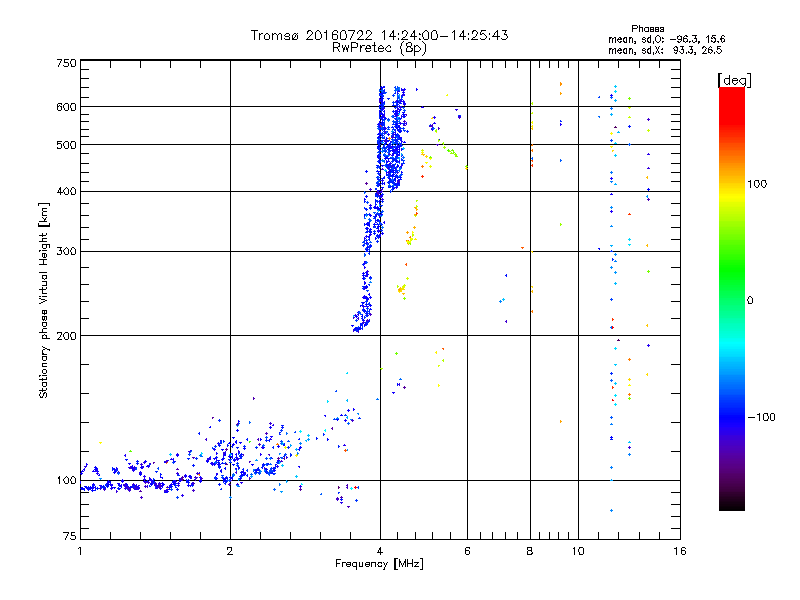
Task: Click the 'Stationary phase Virtual Height [km]' axis title
Action: 43,300
